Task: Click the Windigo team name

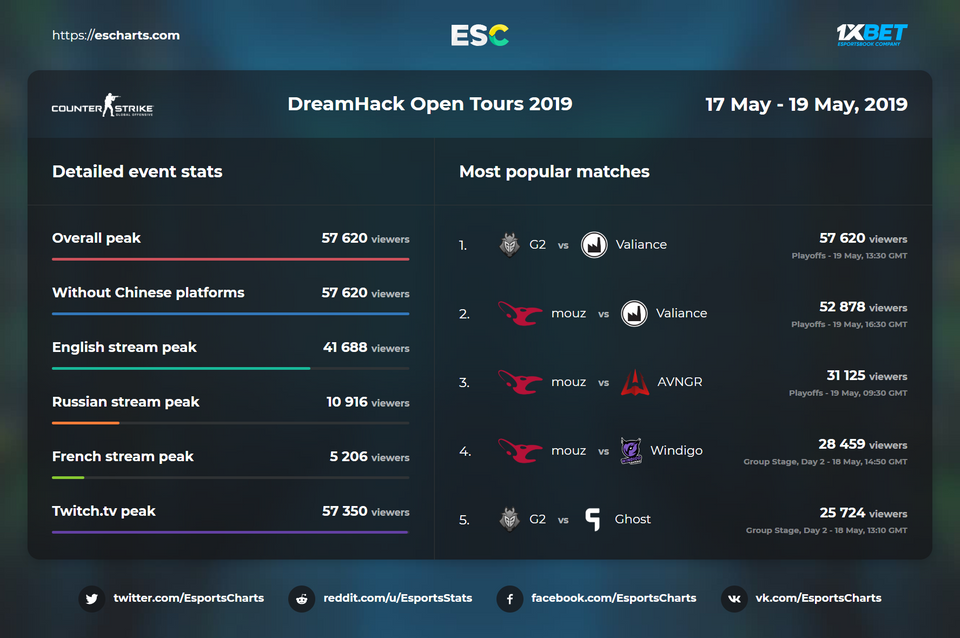Action: coord(677,451)
